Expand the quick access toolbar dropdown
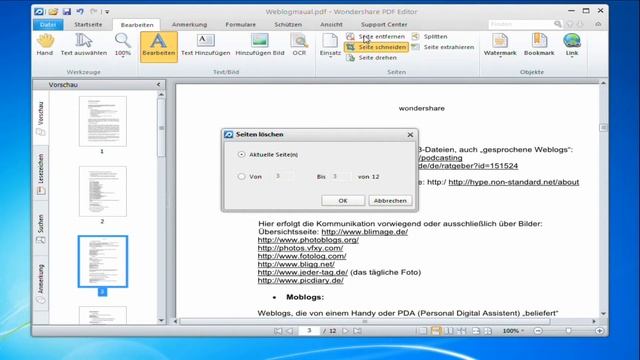640x360 pixels. coord(107,12)
